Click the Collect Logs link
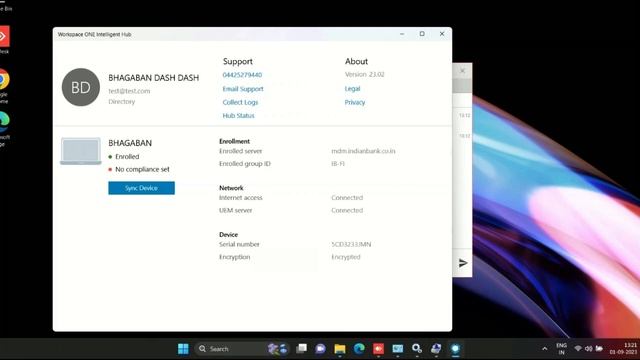The height and width of the screenshot is (360, 640). pyautogui.click(x=240, y=102)
